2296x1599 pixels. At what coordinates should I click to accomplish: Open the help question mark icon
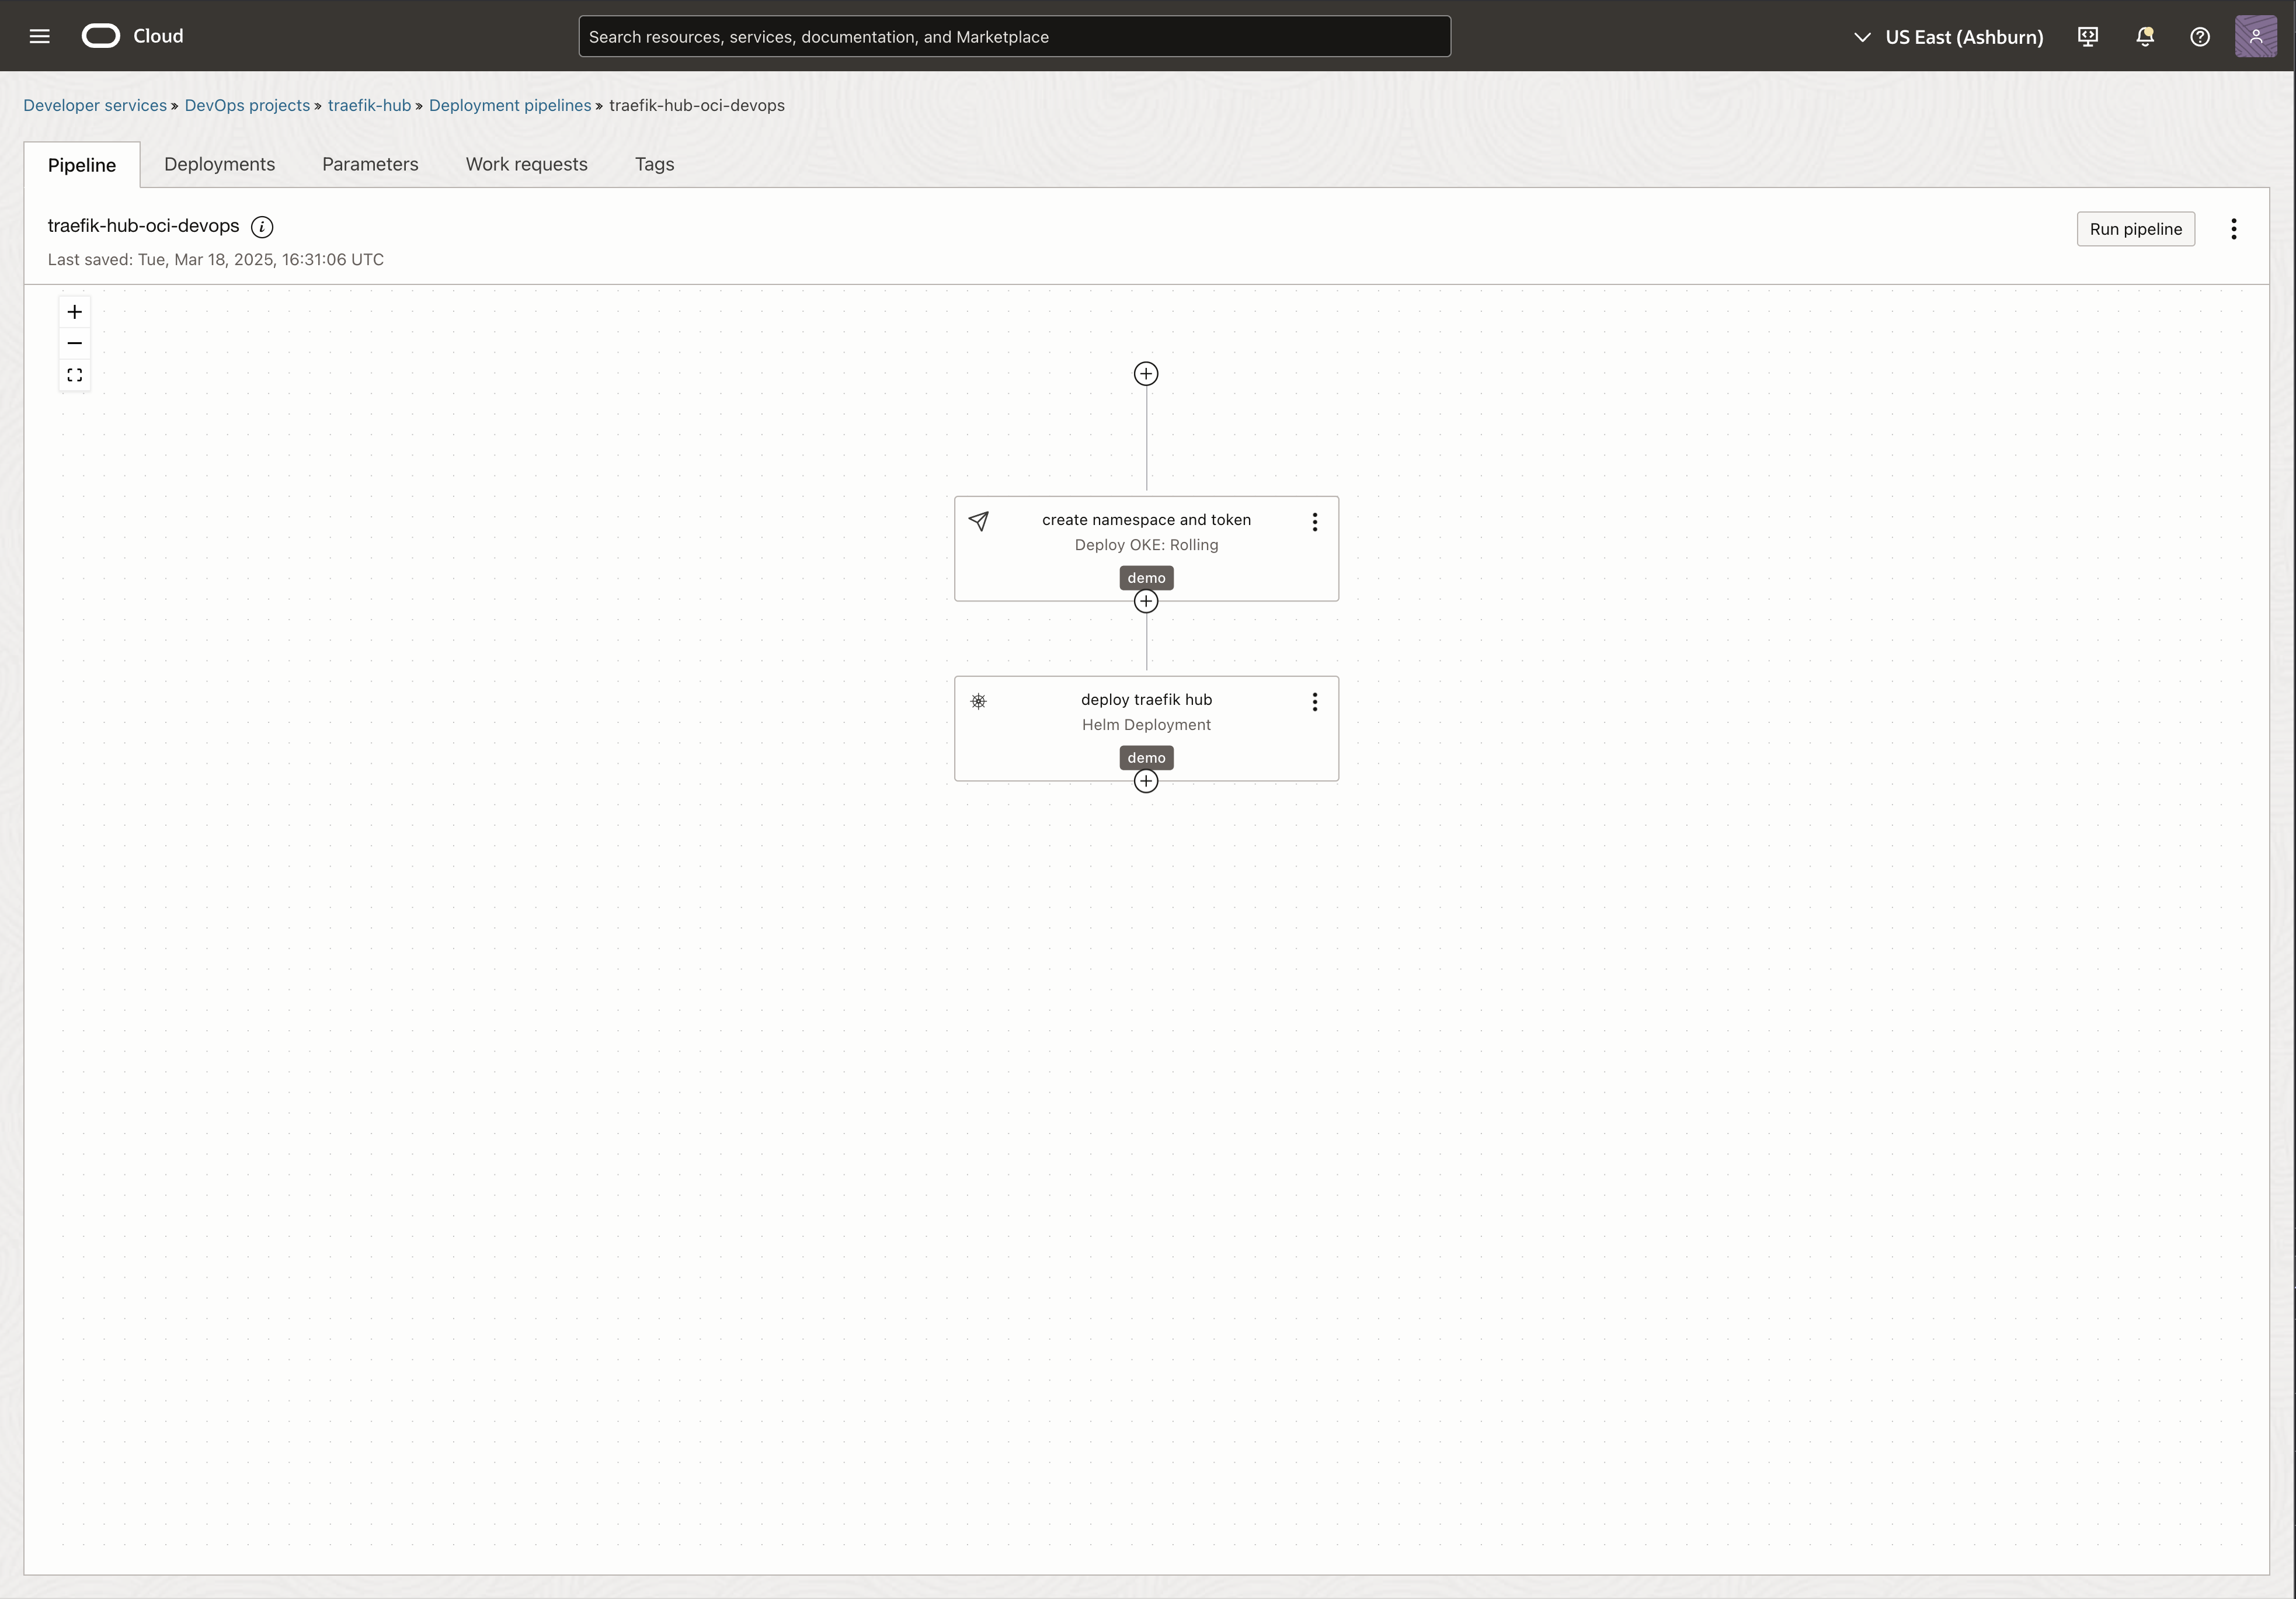(x=2199, y=37)
